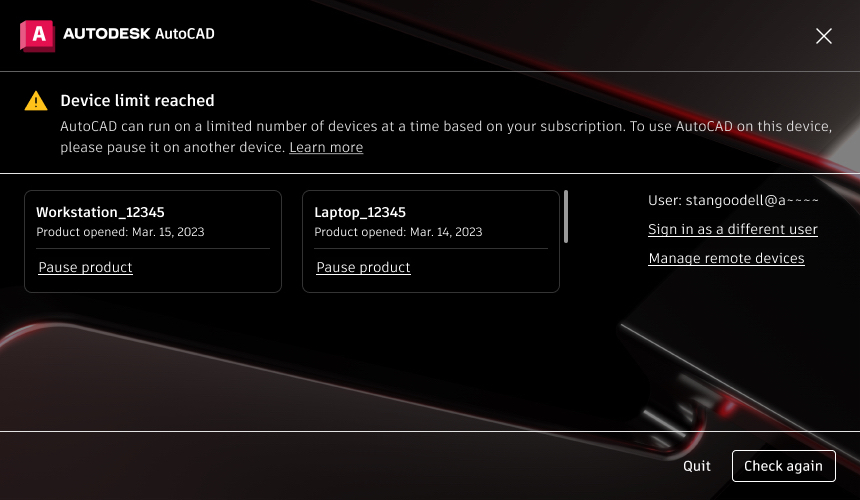Click empty space below the device cards

pos(300,360)
